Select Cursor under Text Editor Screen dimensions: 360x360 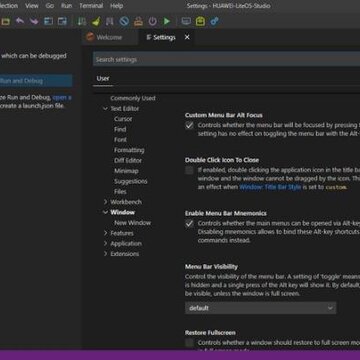(123, 119)
